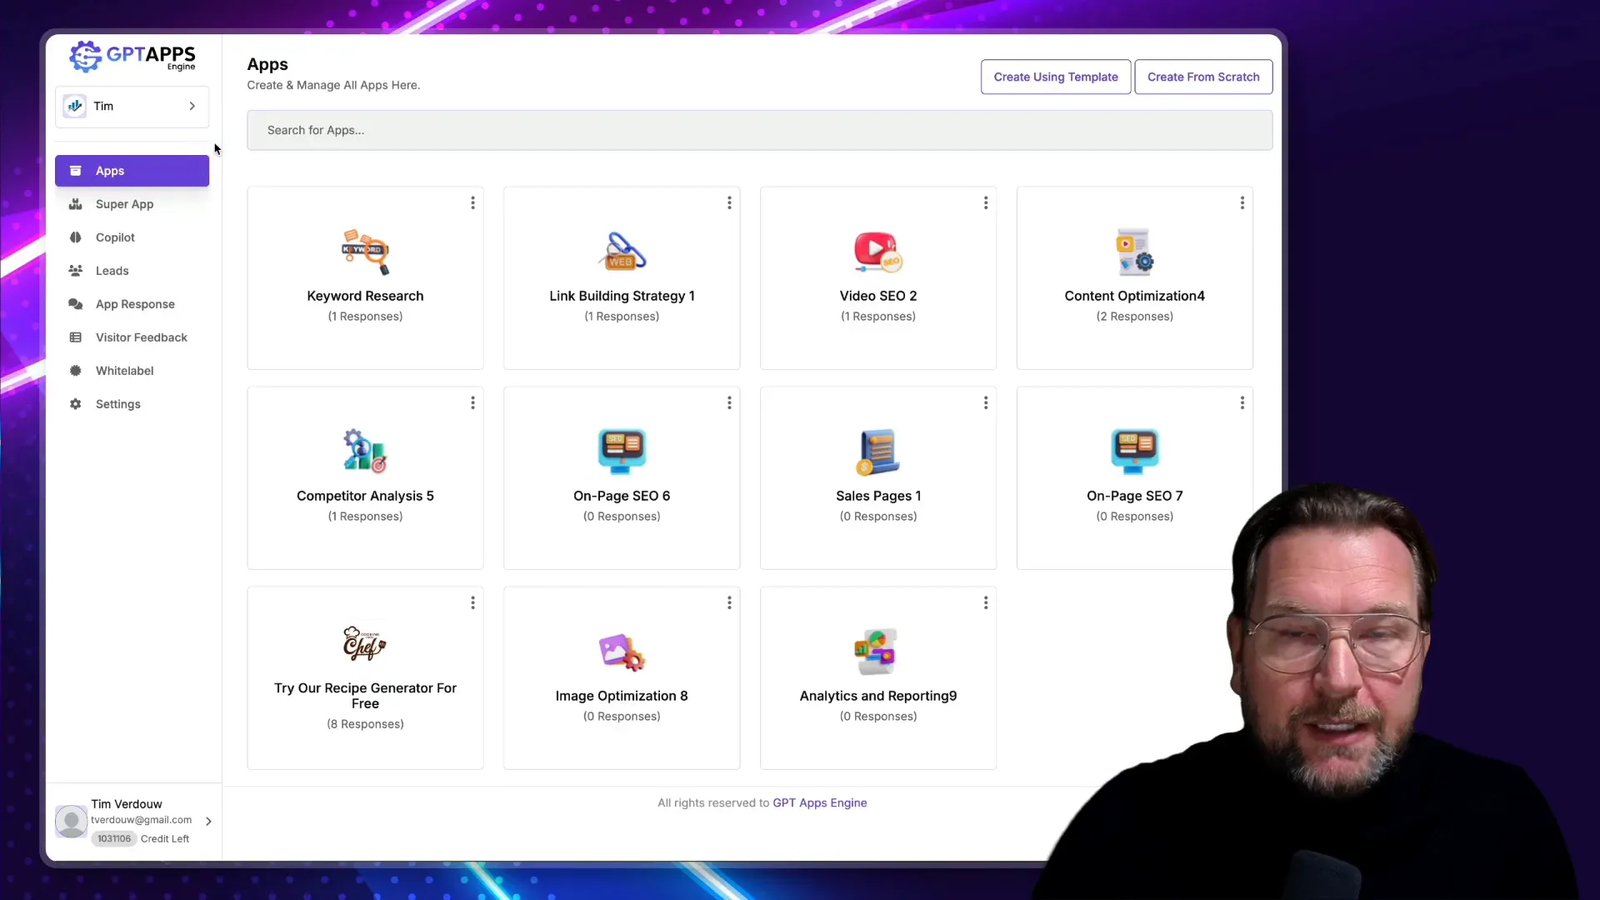Open Analytics and Reporting9 app icon

[878, 652]
